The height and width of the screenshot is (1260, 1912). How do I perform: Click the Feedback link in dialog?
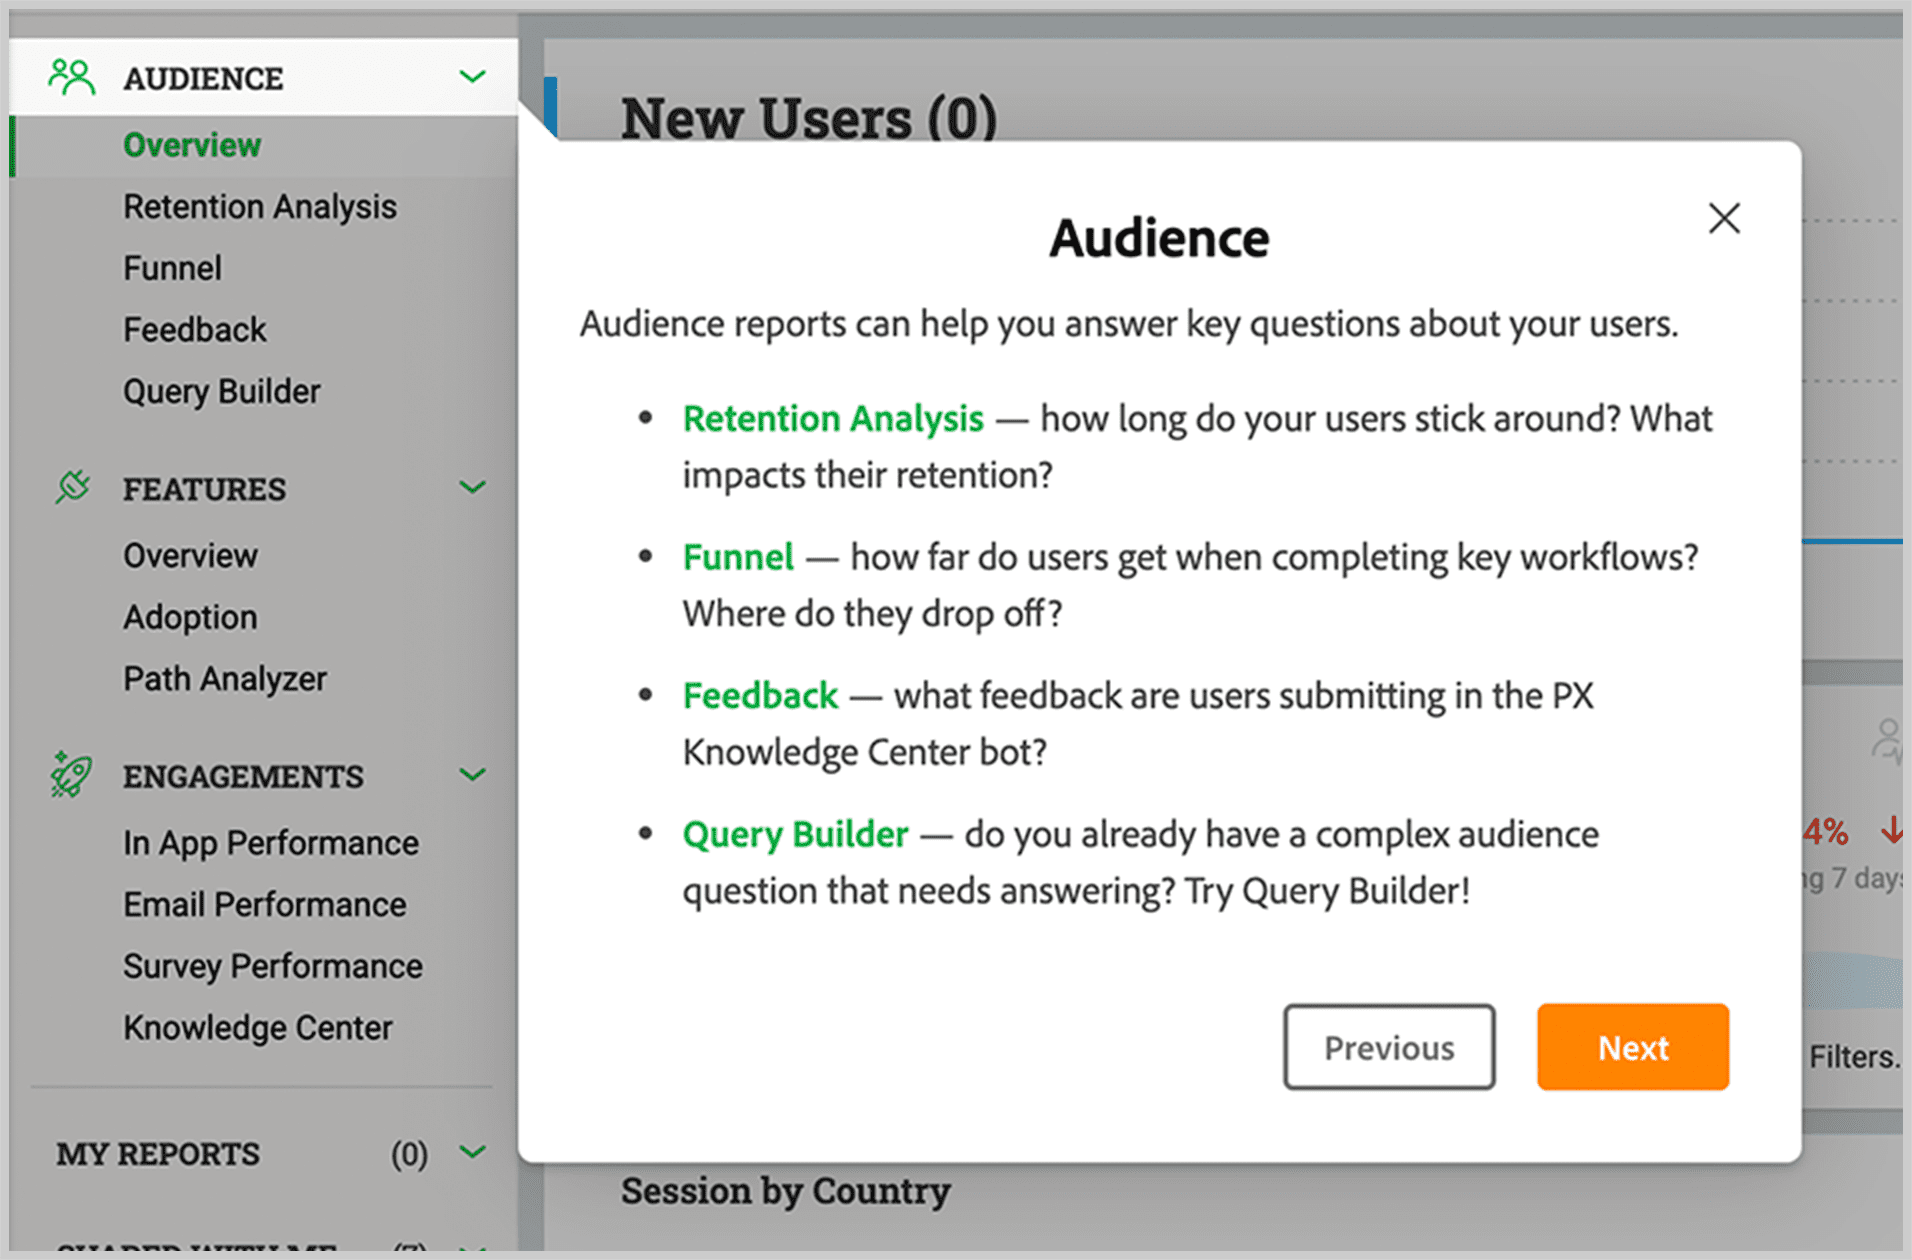point(760,696)
